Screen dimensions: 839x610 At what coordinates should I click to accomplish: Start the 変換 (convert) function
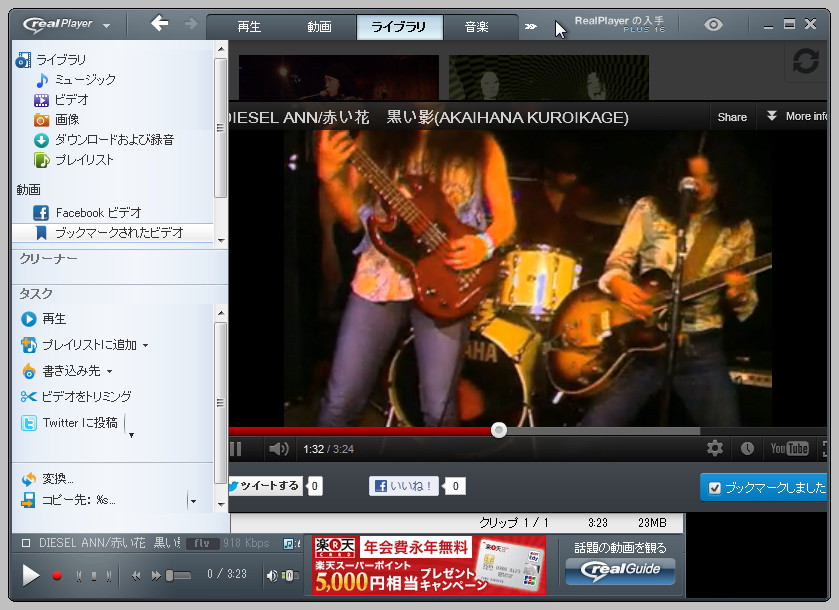point(52,478)
